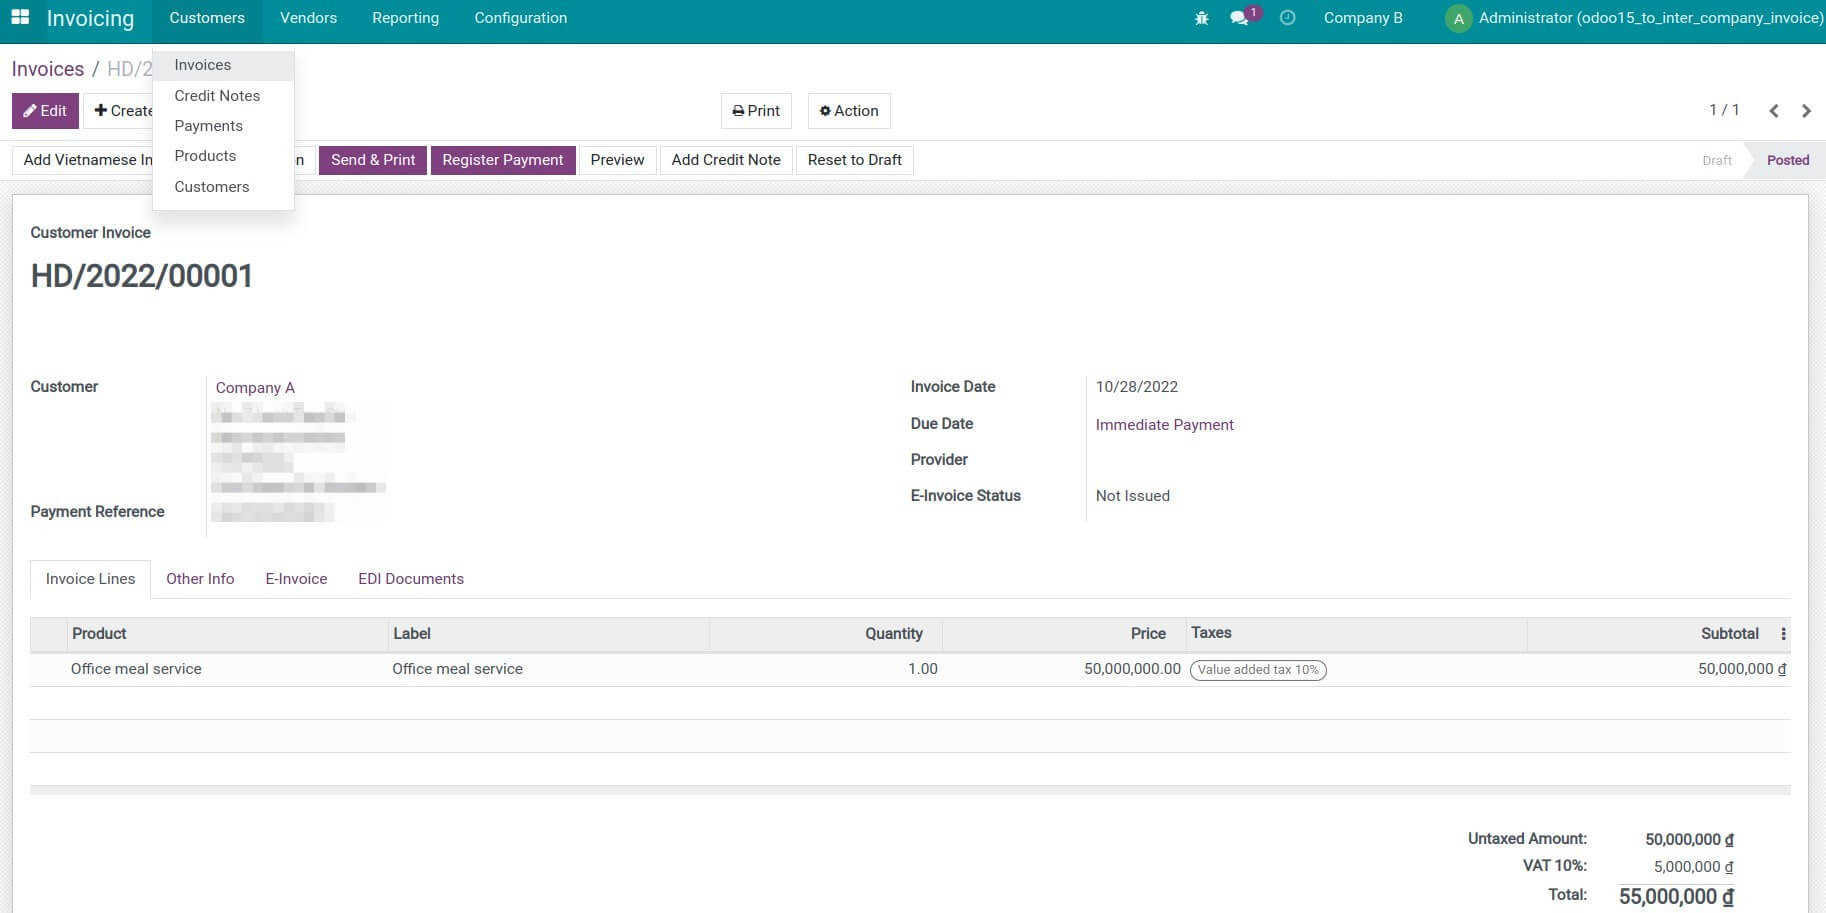Screen dimensions: 1826x913
Task: Add a credit note
Action: pos(725,160)
